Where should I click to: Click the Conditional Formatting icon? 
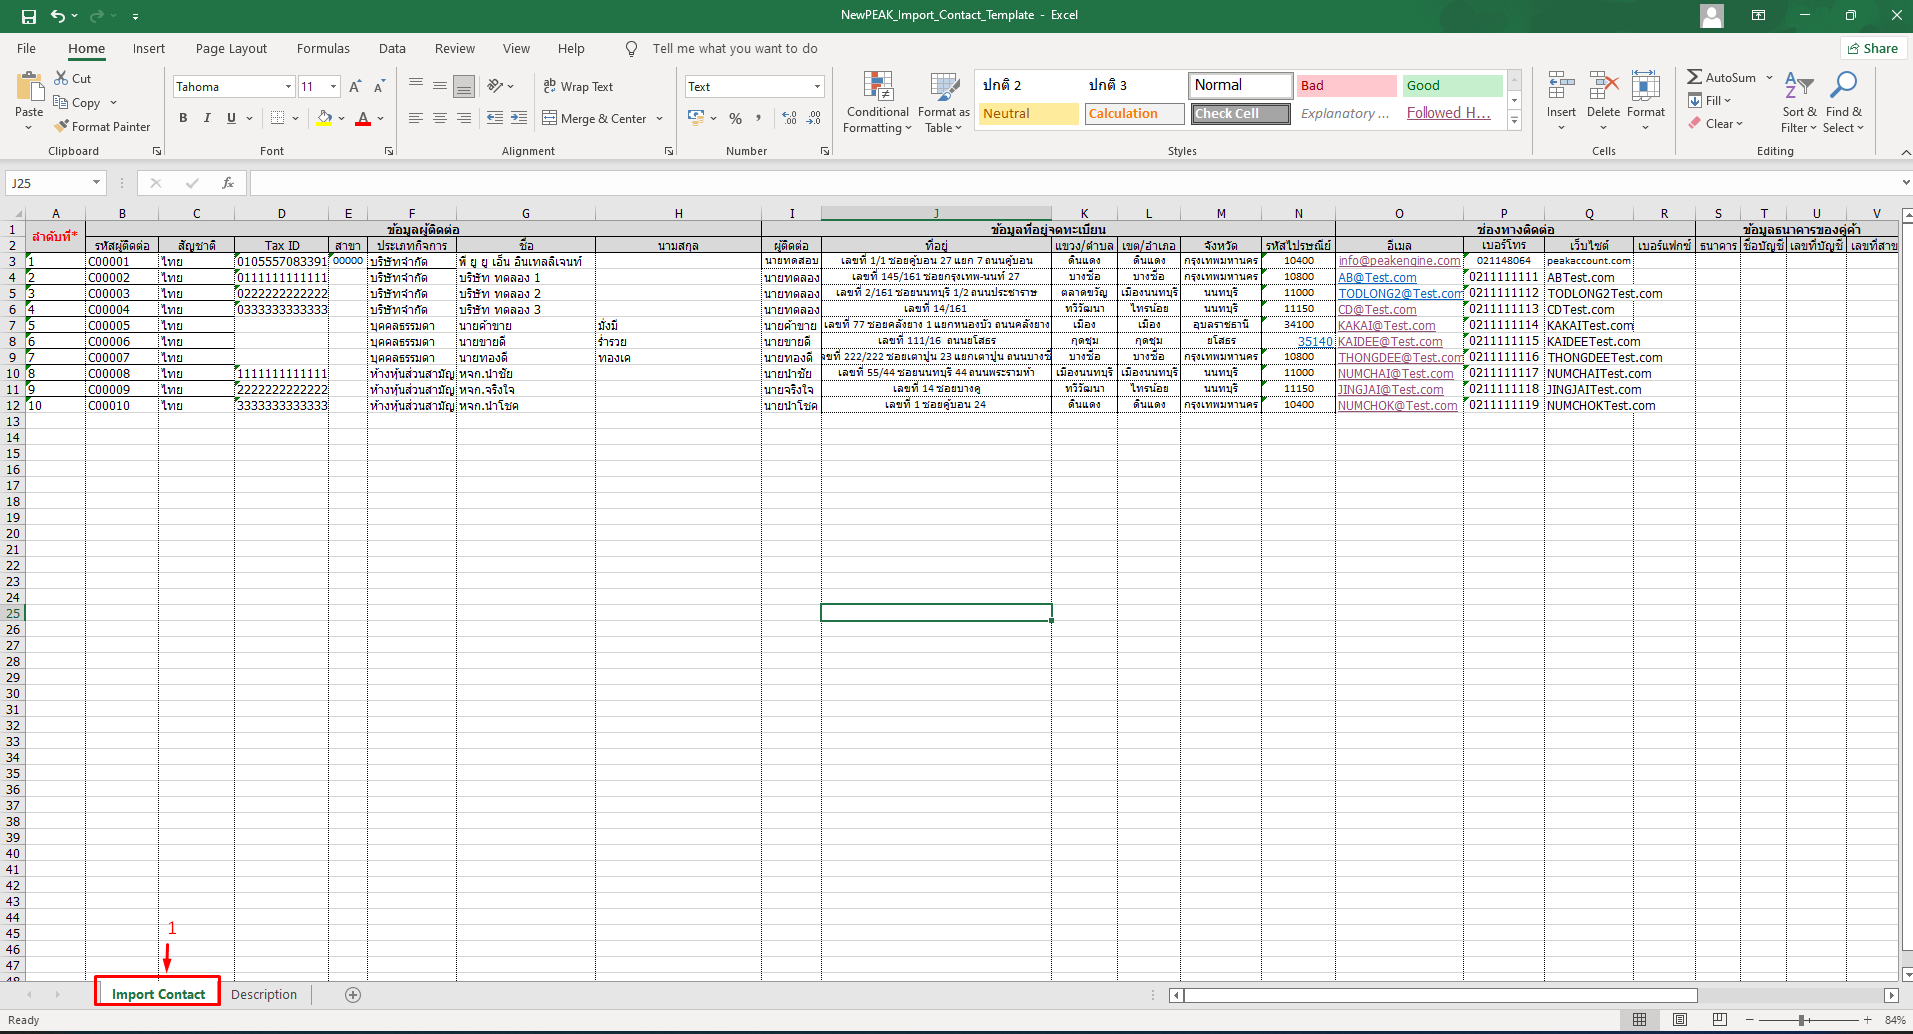pyautogui.click(x=878, y=86)
